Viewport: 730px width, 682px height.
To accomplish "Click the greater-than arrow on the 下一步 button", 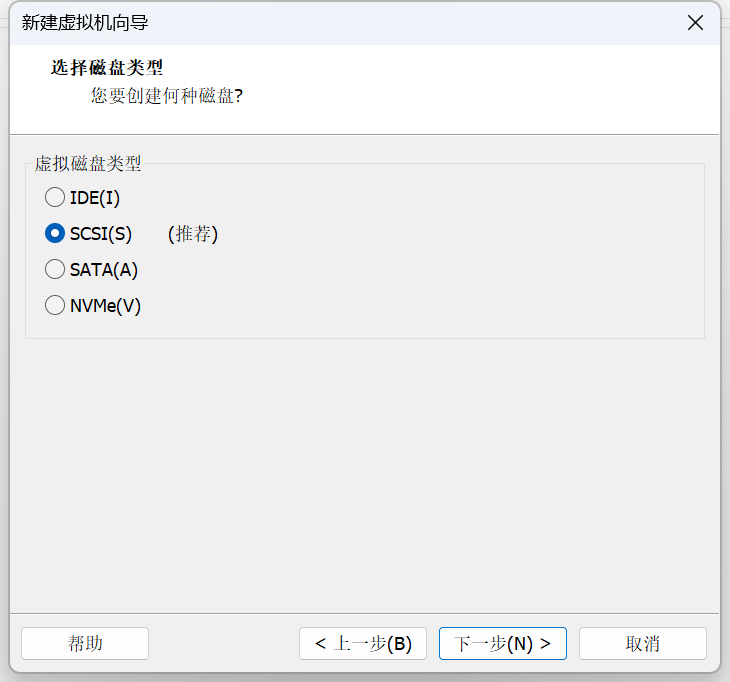I will [545, 644].
